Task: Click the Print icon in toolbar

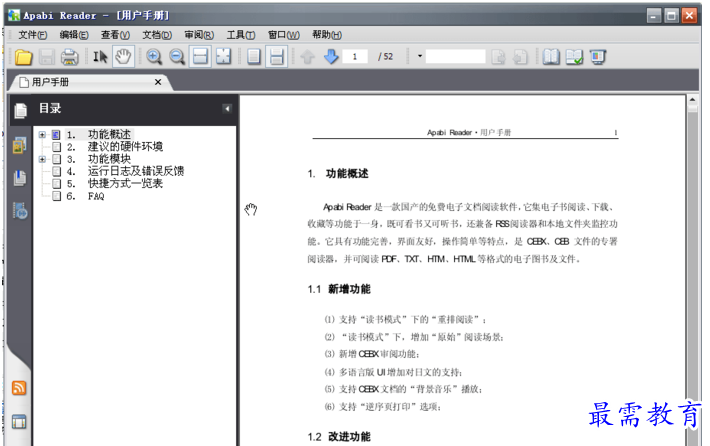Action: [69, 57]
